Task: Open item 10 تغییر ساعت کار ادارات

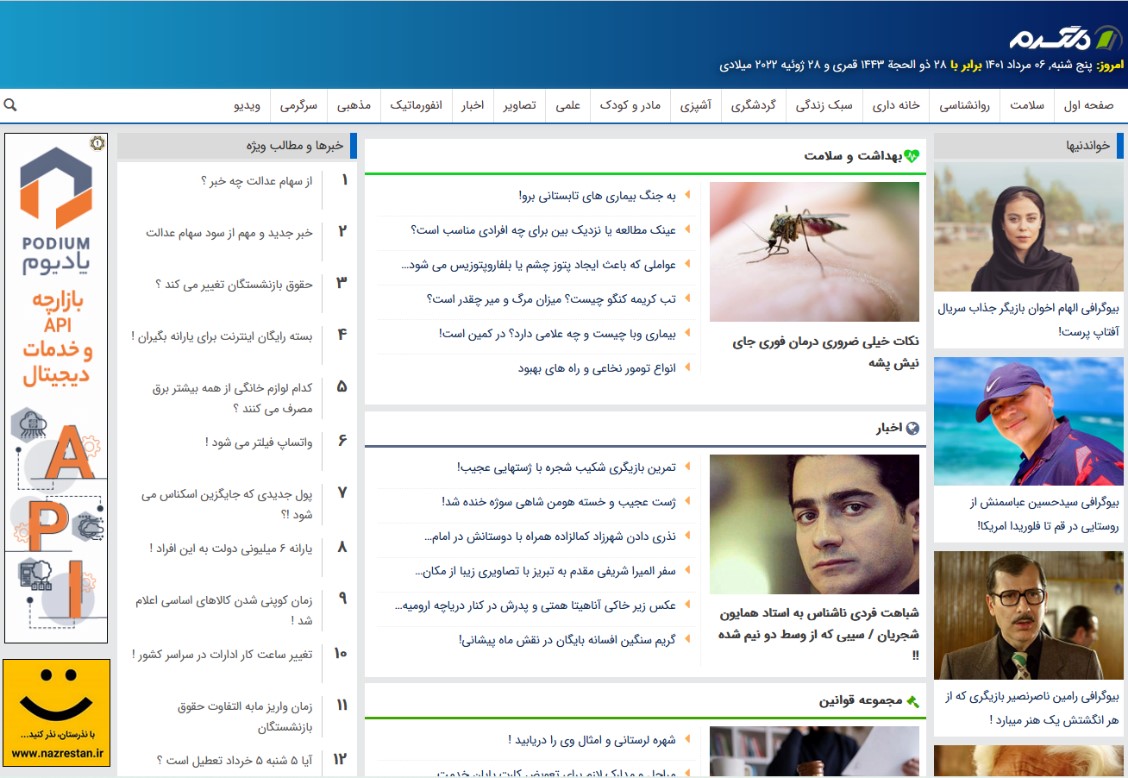Action: [222, 655]
